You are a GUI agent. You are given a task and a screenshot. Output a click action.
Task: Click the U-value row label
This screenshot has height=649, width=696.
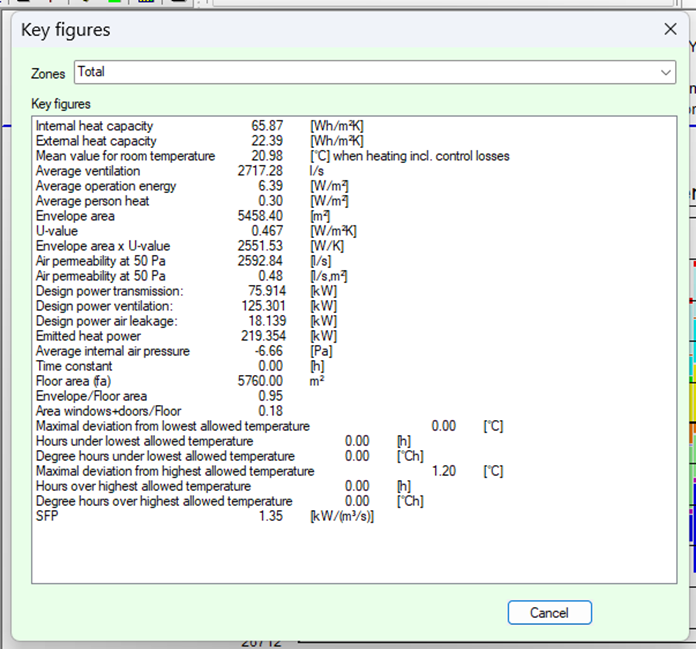coord(56,231)
